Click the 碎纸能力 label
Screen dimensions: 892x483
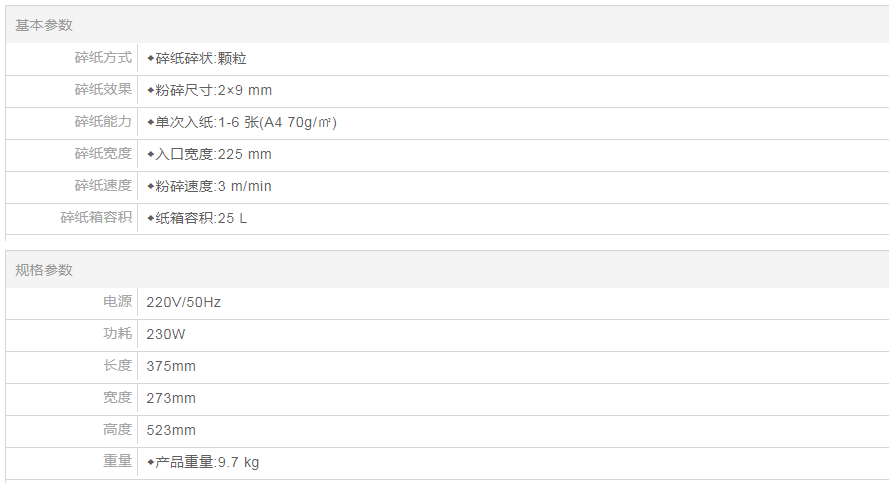(103, 122)
